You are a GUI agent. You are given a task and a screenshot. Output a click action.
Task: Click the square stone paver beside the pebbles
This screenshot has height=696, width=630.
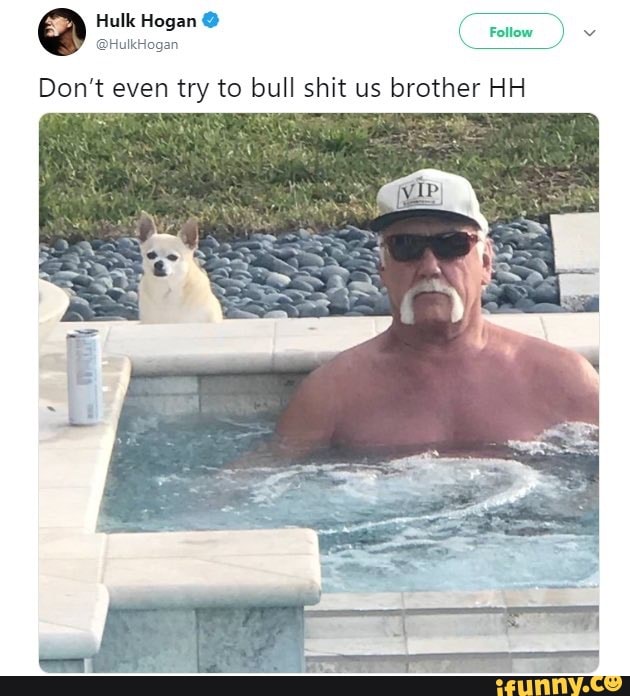pyautogui.click(x=575, y=242)
